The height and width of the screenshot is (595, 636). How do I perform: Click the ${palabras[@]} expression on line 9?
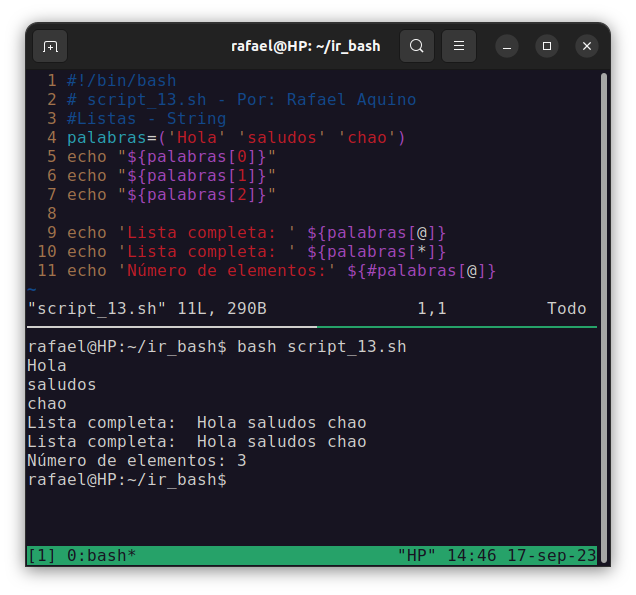tap(376, 232)
